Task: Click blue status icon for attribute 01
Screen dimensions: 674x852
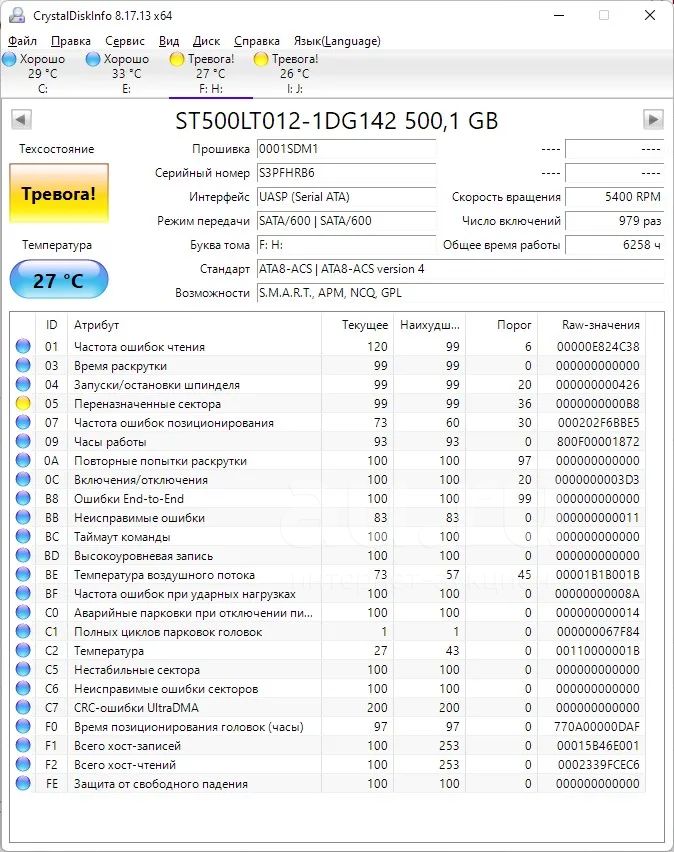Action: pyautogui.click(x=23, y=346)
